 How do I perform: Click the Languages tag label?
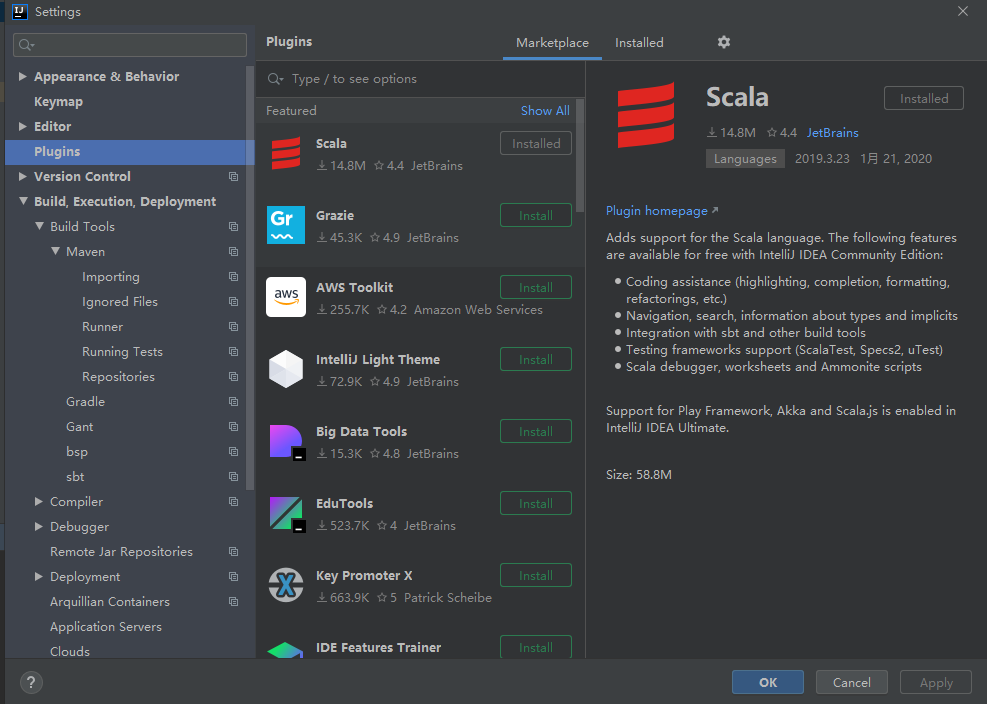click(745, 159)
